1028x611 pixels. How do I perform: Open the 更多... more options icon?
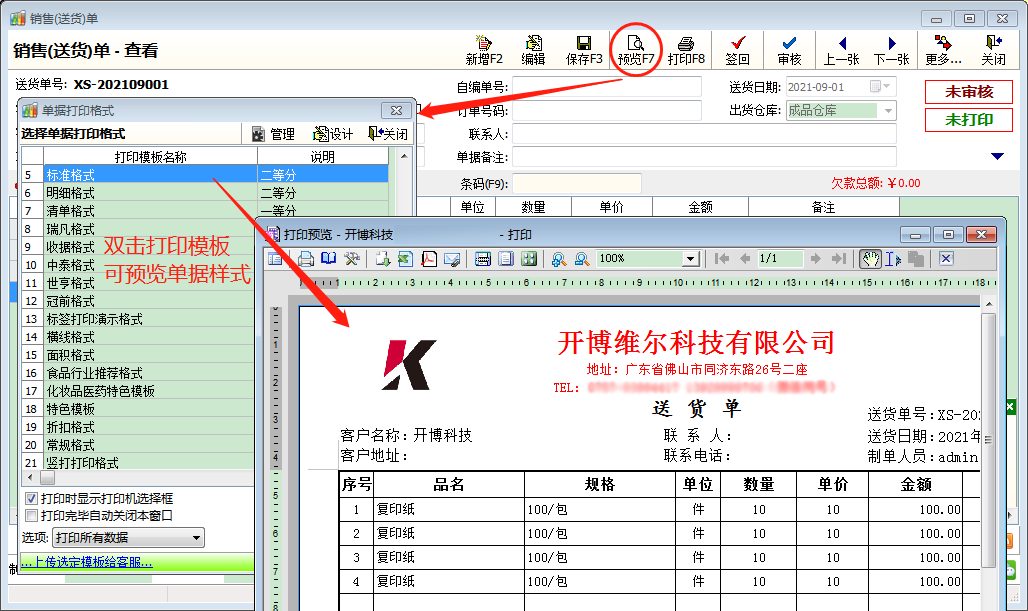[x=943, y=43]
